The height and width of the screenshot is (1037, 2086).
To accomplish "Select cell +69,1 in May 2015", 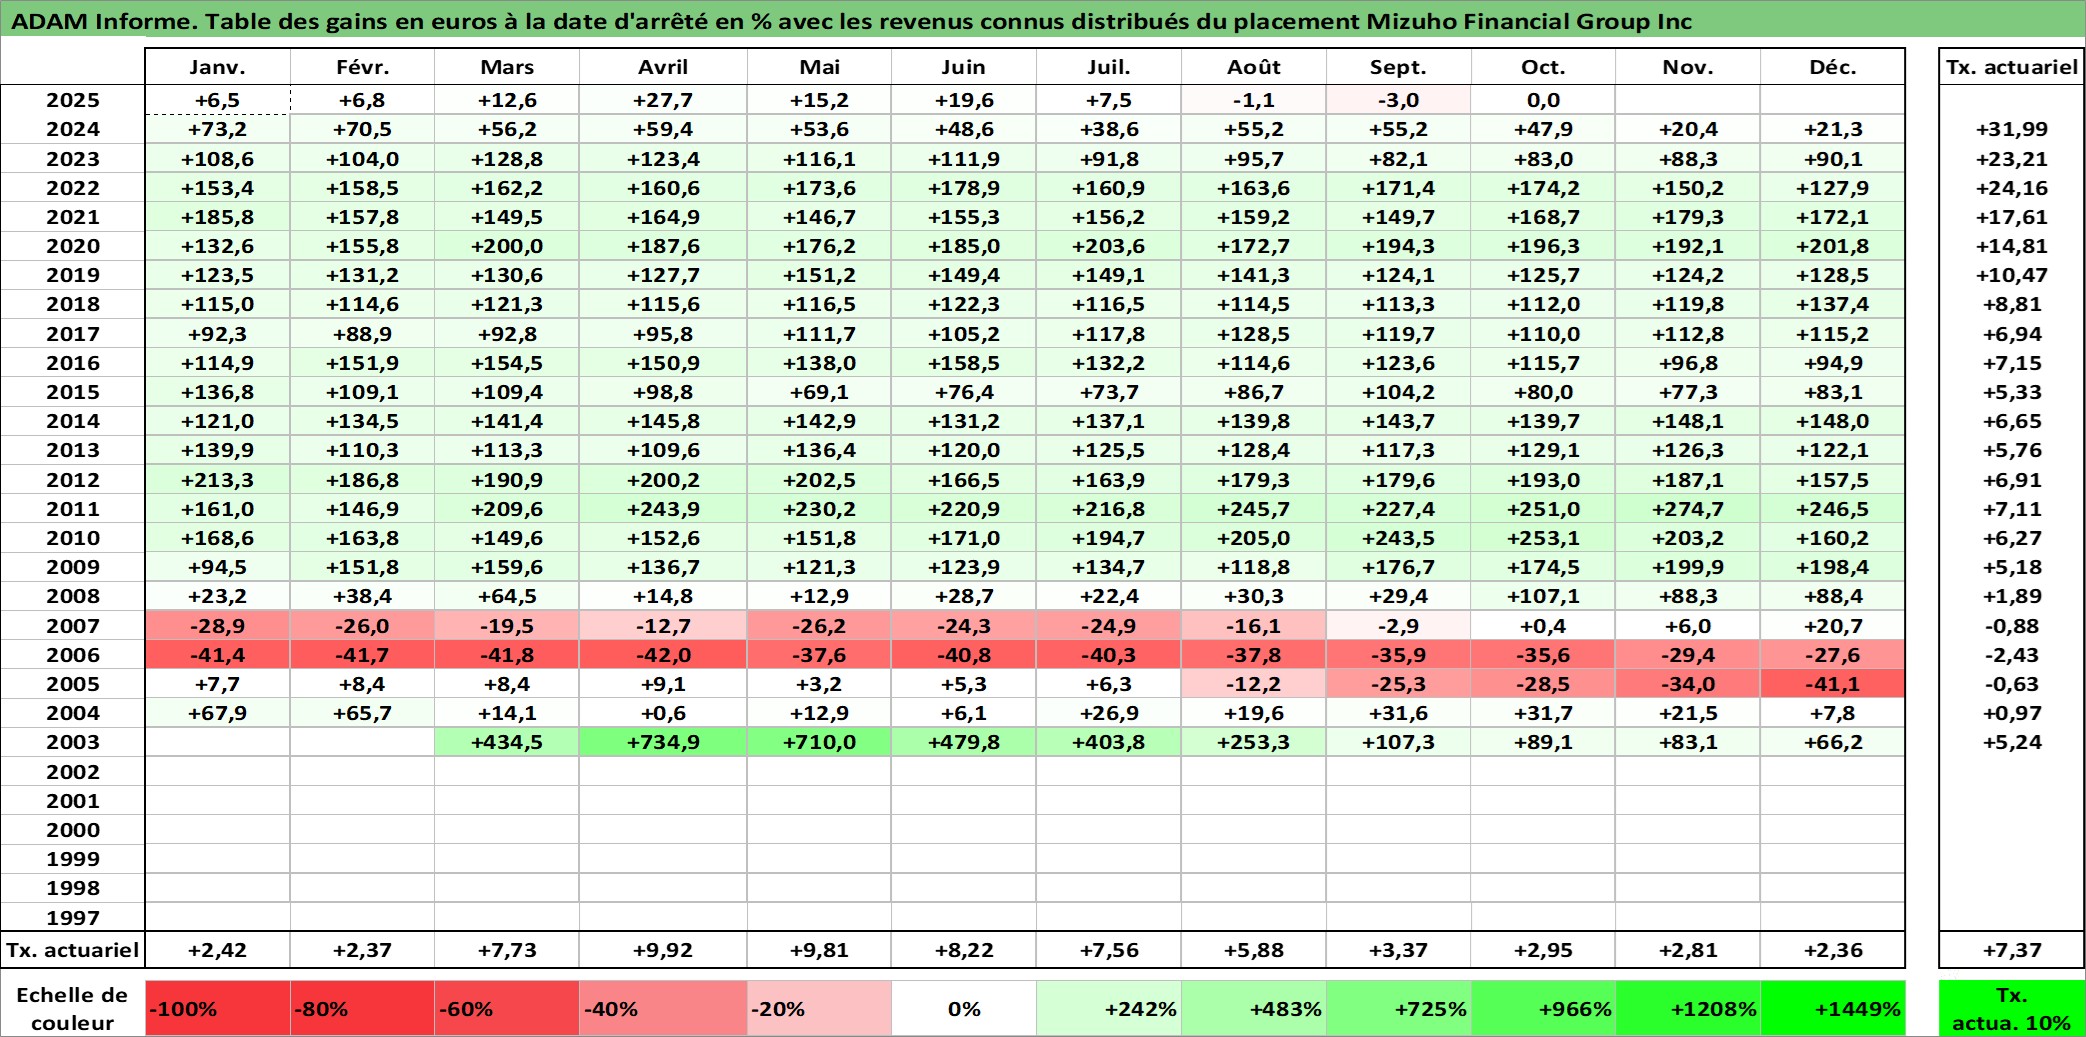I will pos(819,392).
